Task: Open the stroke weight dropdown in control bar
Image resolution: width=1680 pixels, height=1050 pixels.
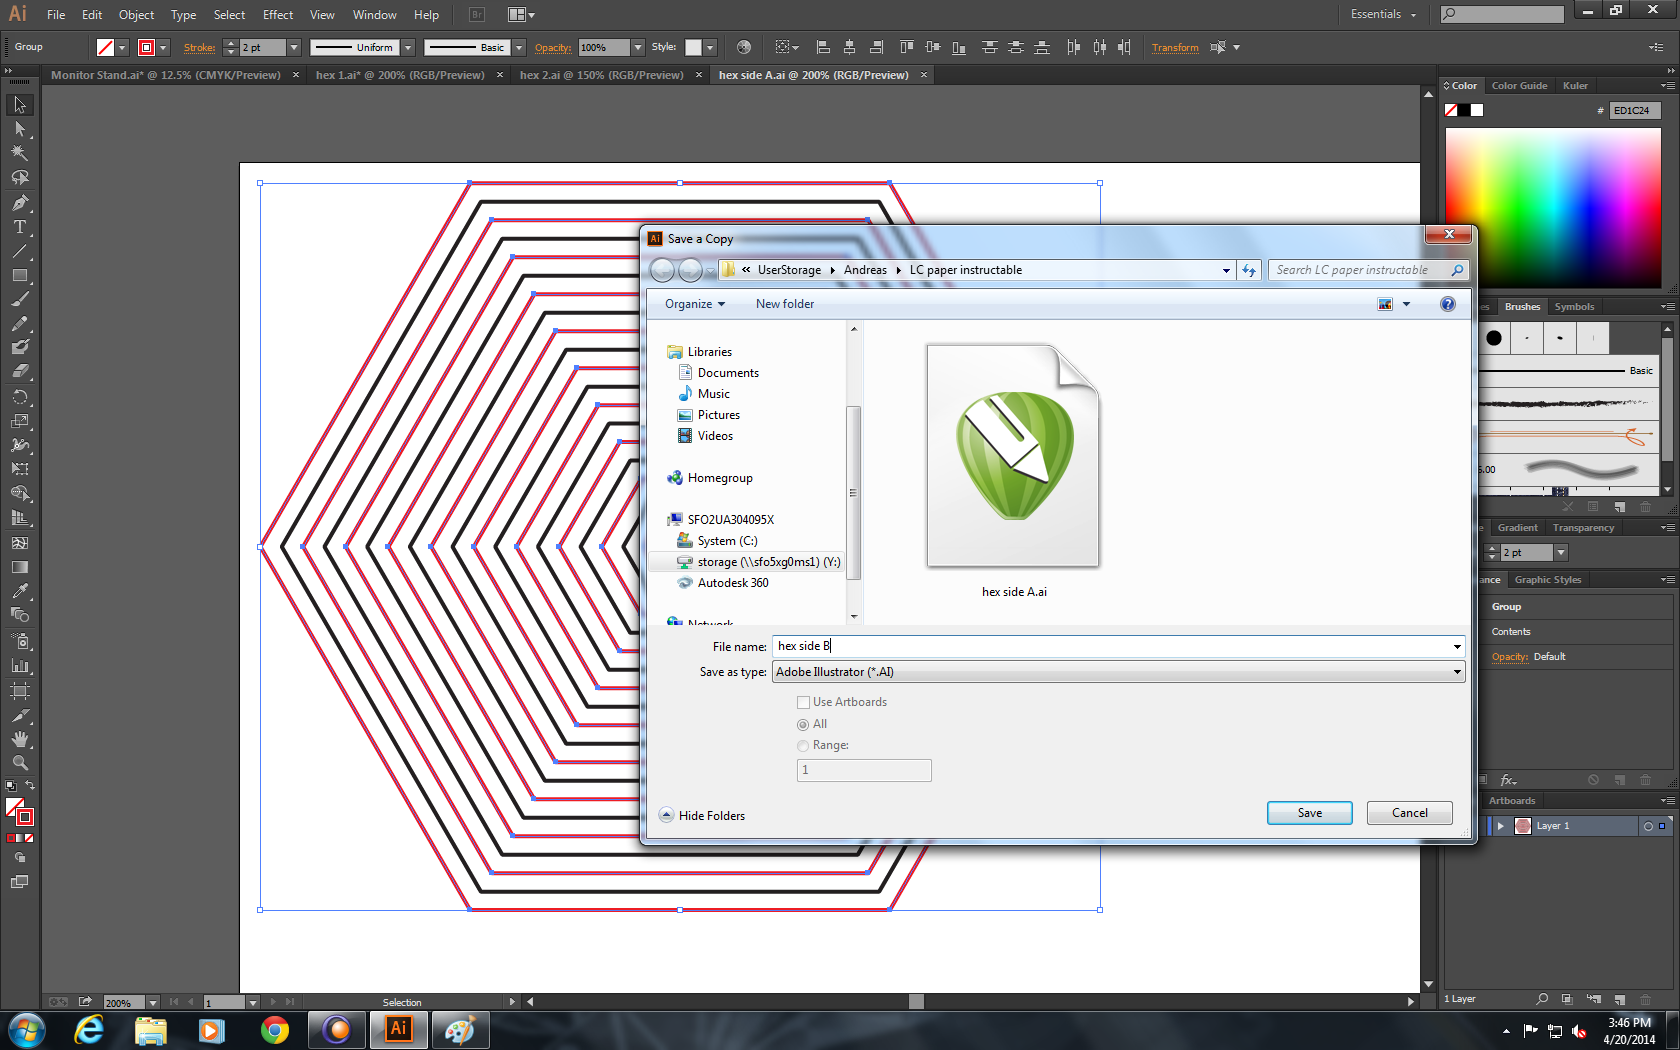Action: [x=294, y=47]
